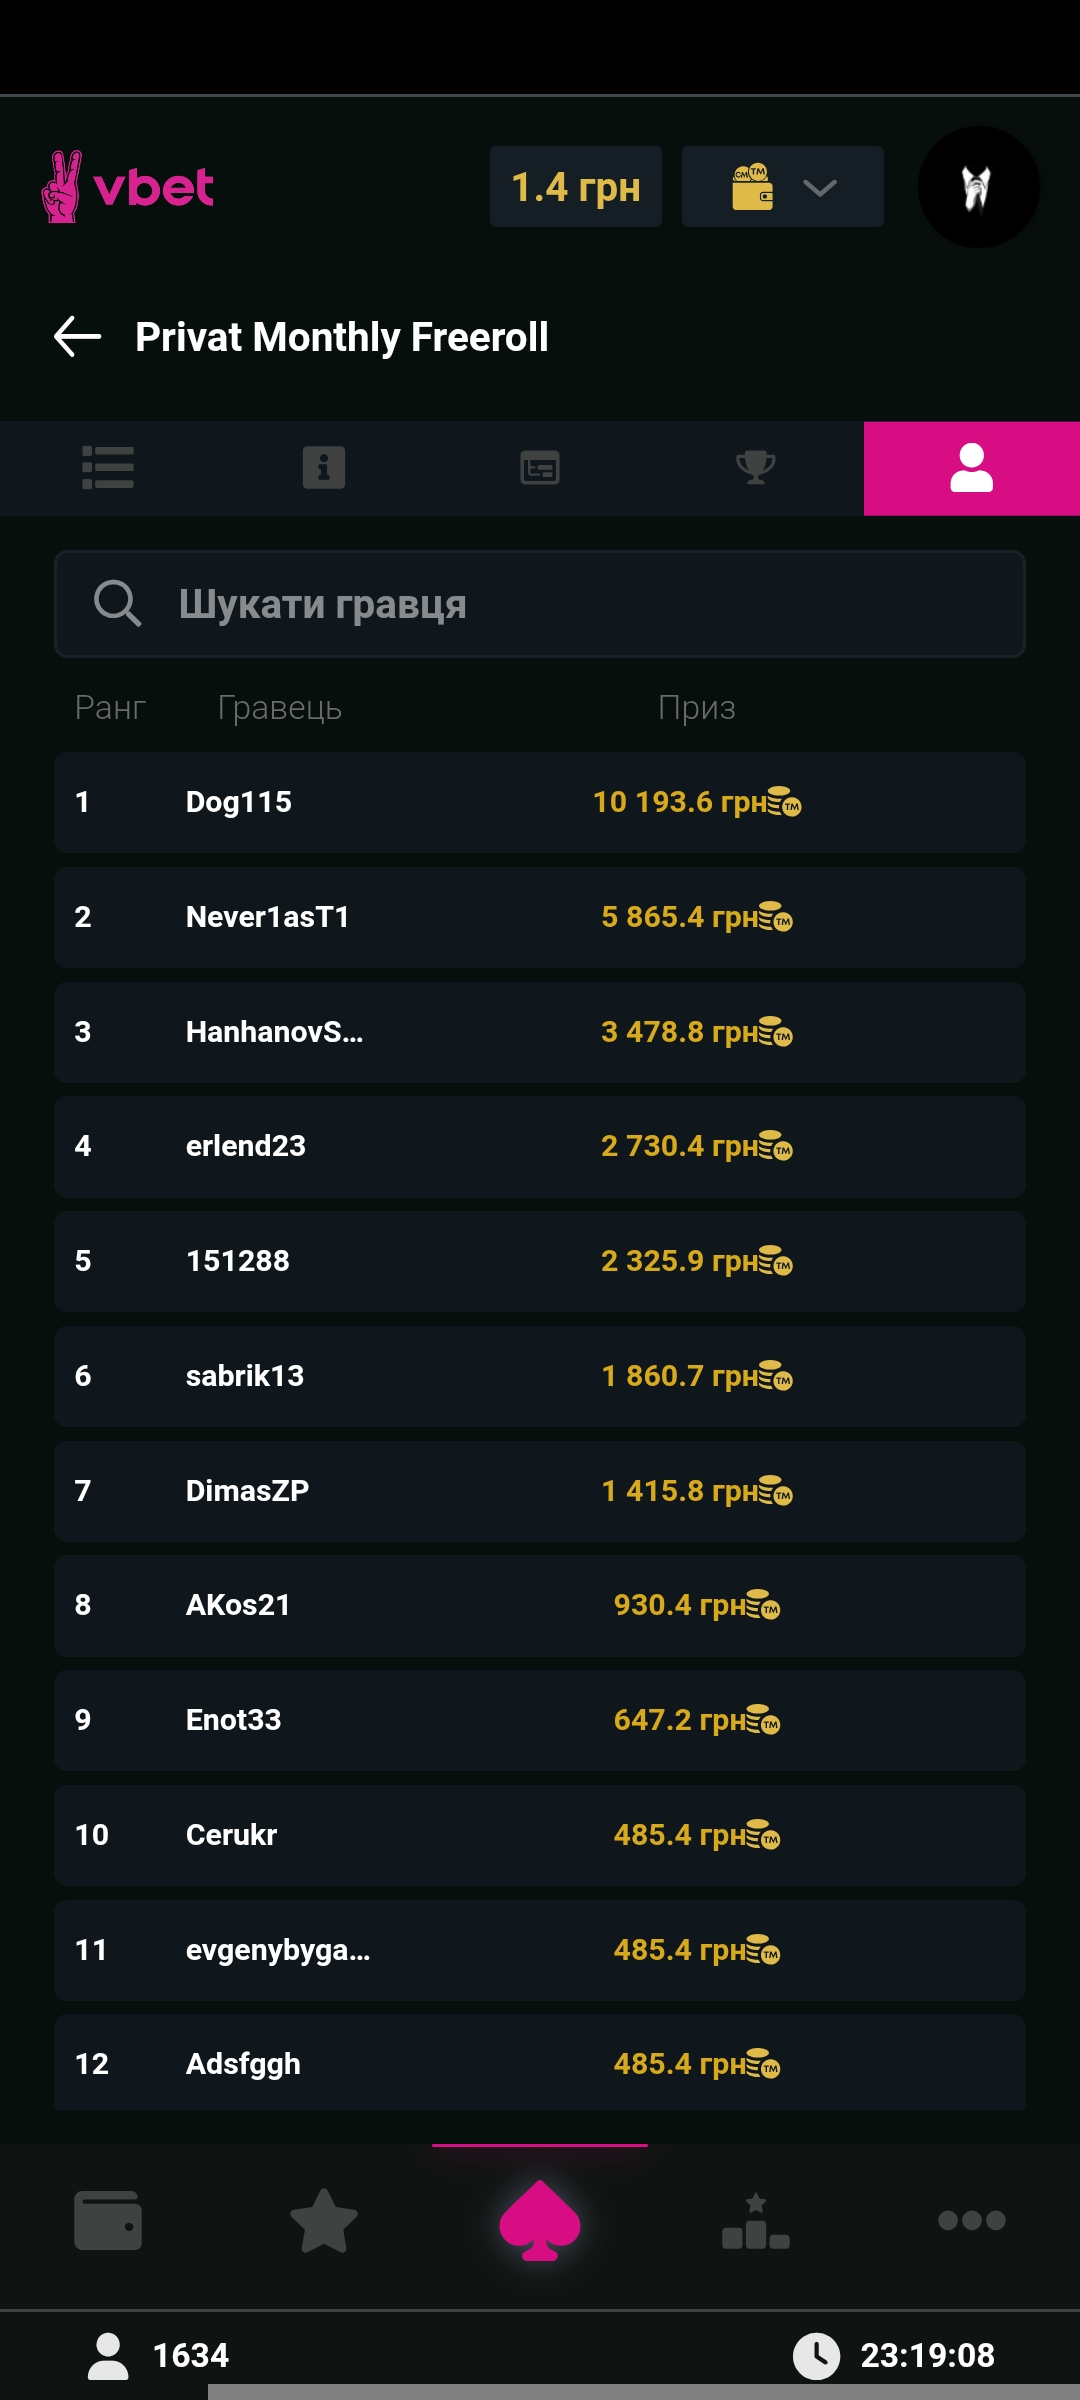The image size is (1080, 2400).
Task: Select the pink spade poker icon
Action: [540, 2221]
